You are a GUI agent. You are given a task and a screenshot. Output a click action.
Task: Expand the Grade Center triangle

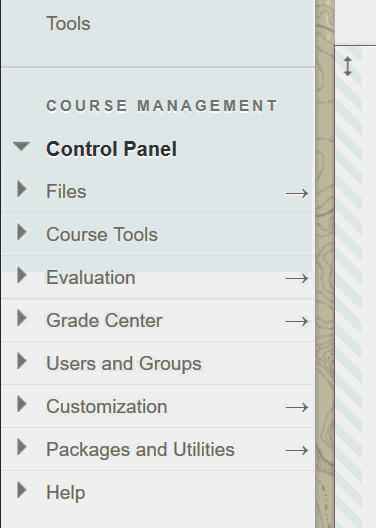click(22, 318)
